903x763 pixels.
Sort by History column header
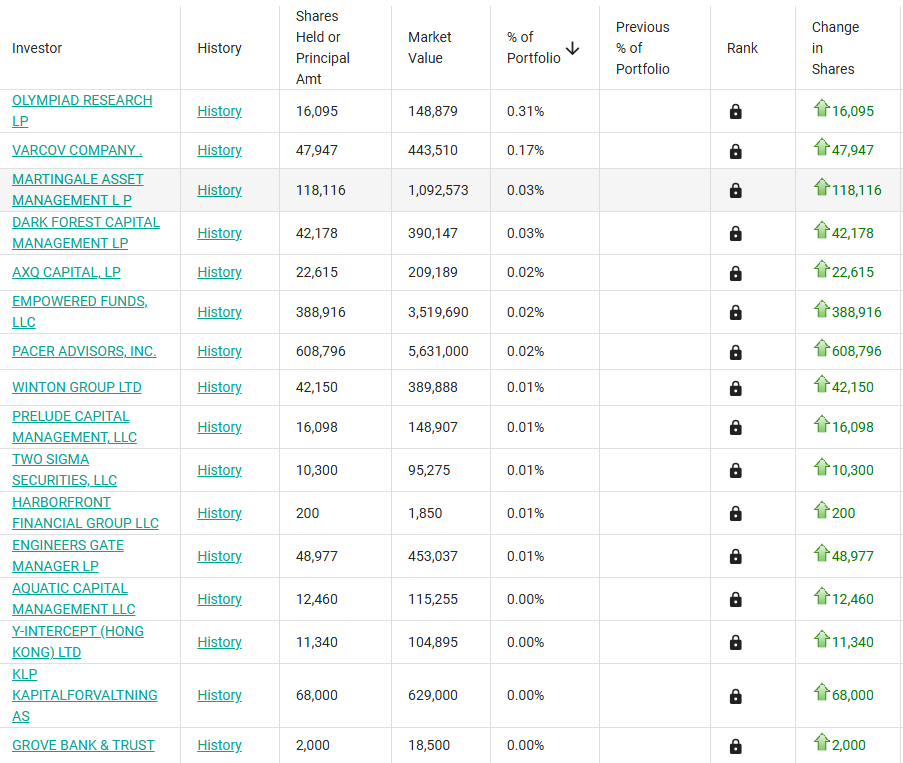[x=219, y=48]
